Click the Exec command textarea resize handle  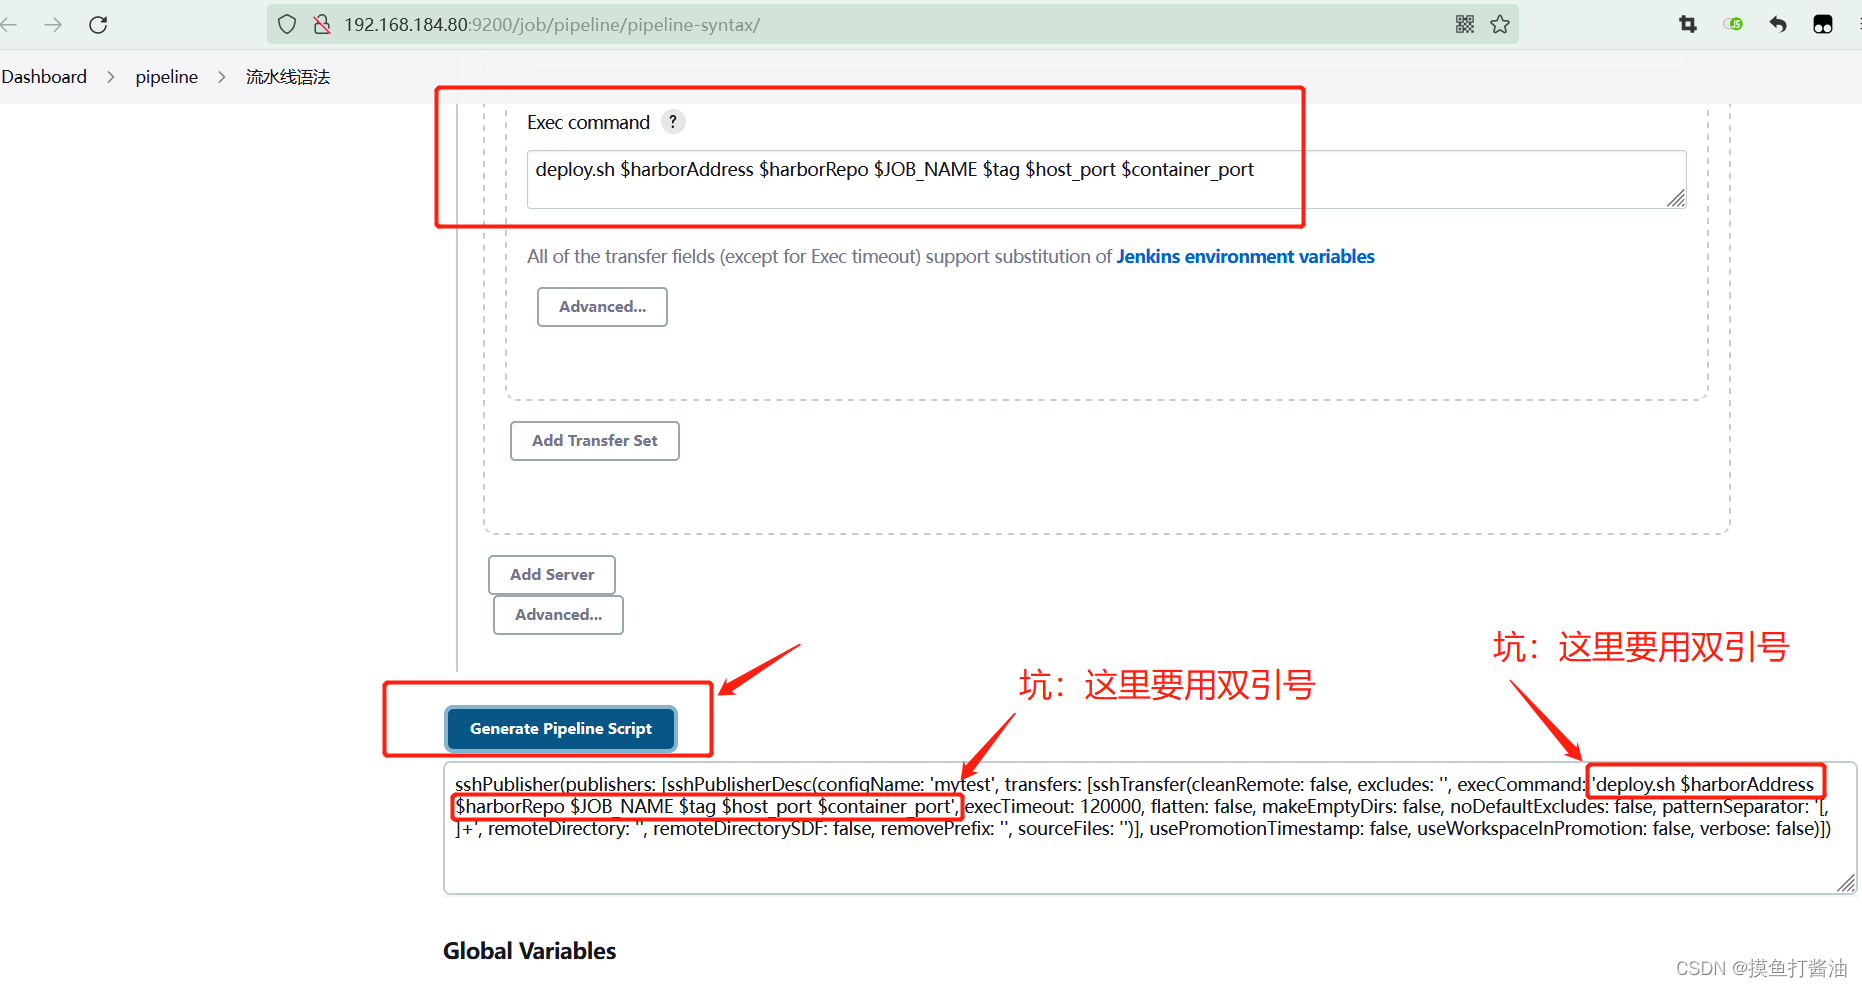[1676, 199]
